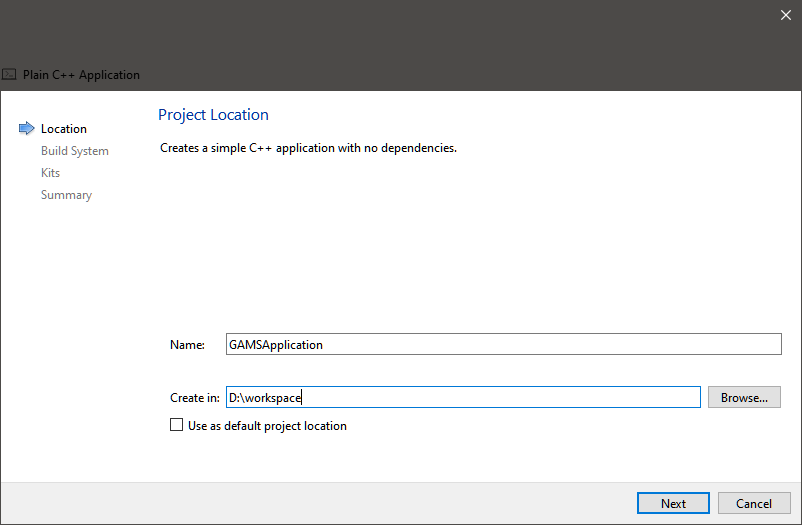Click the 'Name:' field label
The width and height of the screenshot is (802, 525).
(x=187, y=345)
